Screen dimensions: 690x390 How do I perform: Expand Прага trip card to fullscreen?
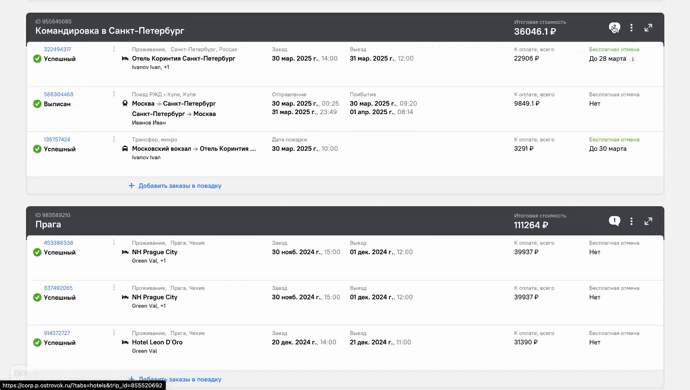(x=648, y=221)
